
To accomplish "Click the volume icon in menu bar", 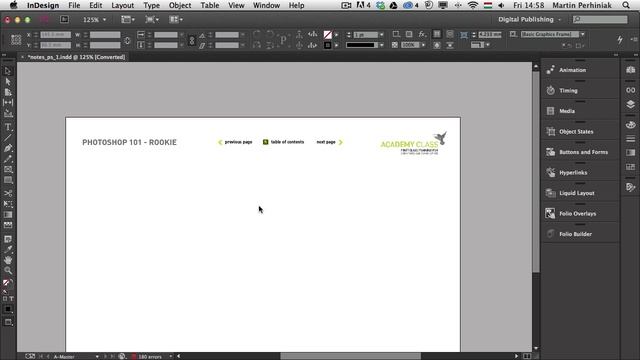I will [501, 5].
